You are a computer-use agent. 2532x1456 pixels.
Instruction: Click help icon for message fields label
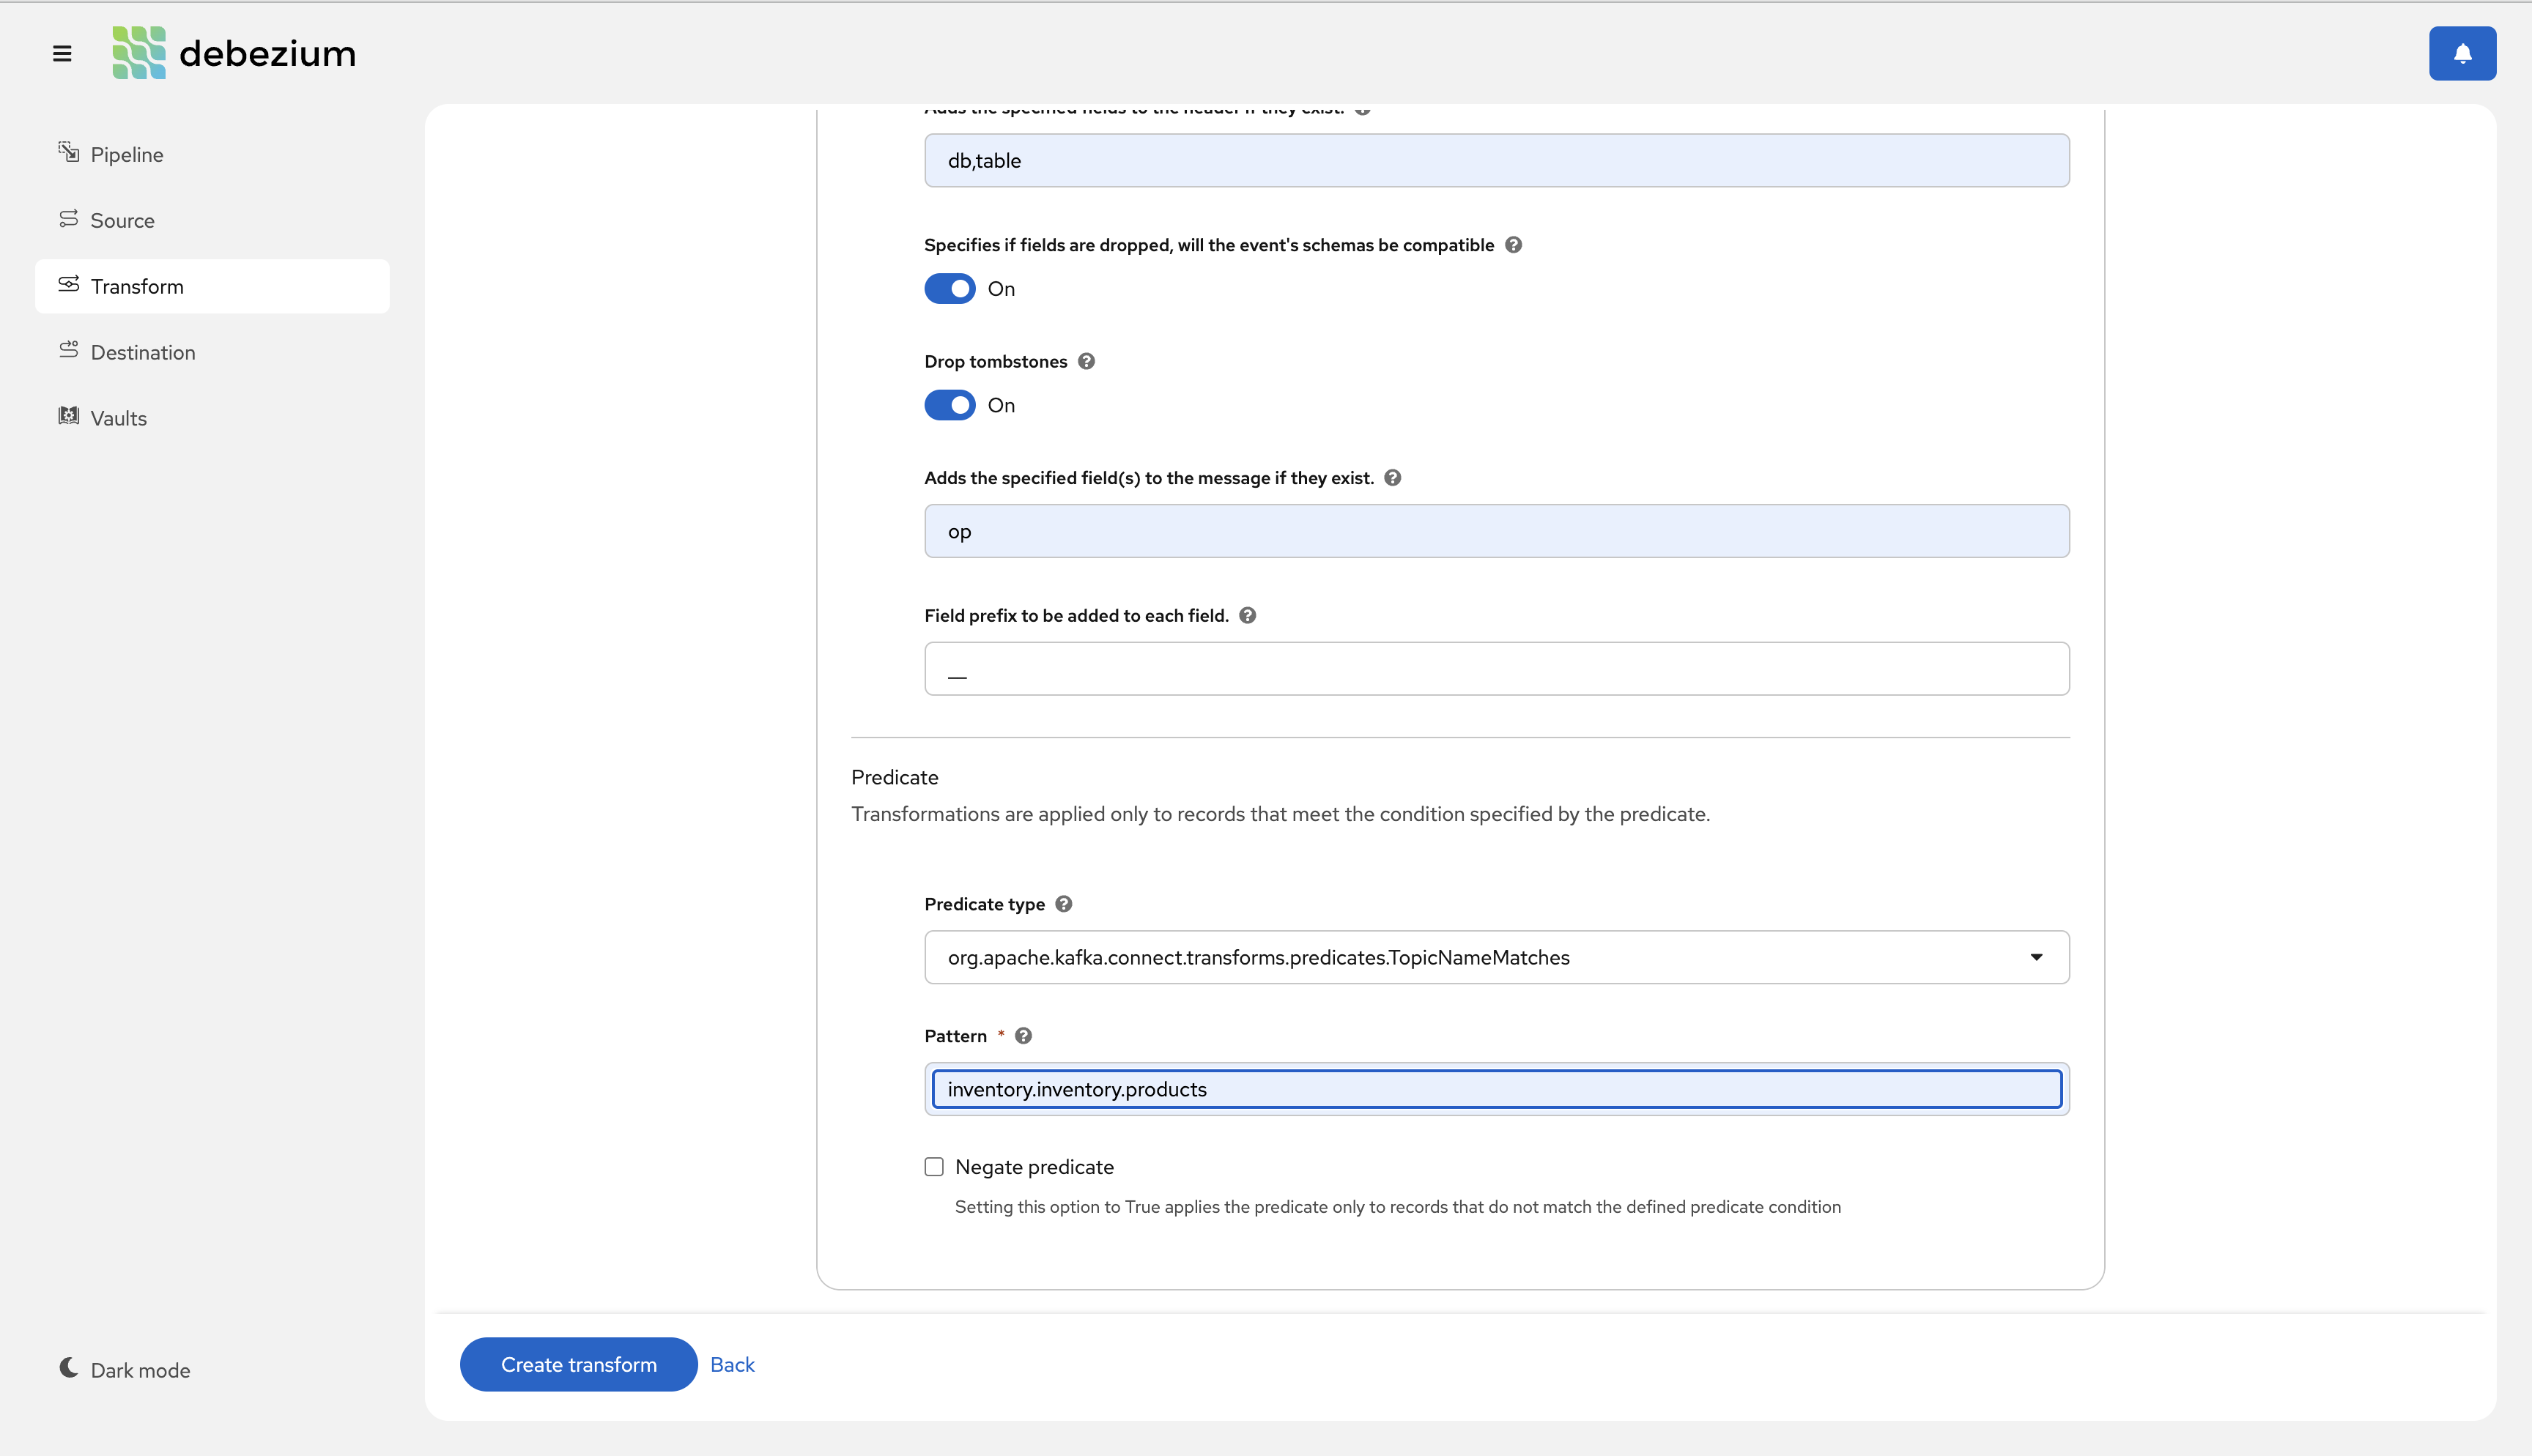click(x=1392, y=478)
